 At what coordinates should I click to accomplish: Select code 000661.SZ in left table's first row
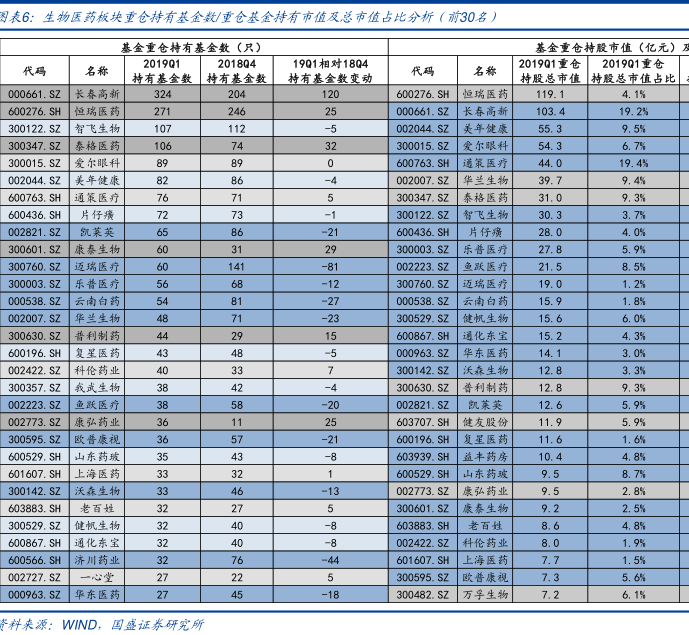(34, 94)
